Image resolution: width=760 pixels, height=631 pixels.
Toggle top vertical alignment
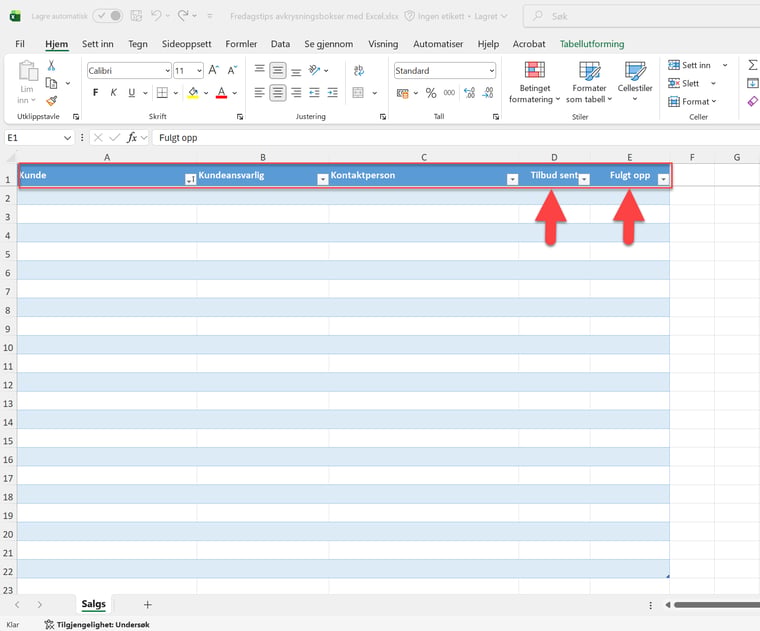[260, 70]
